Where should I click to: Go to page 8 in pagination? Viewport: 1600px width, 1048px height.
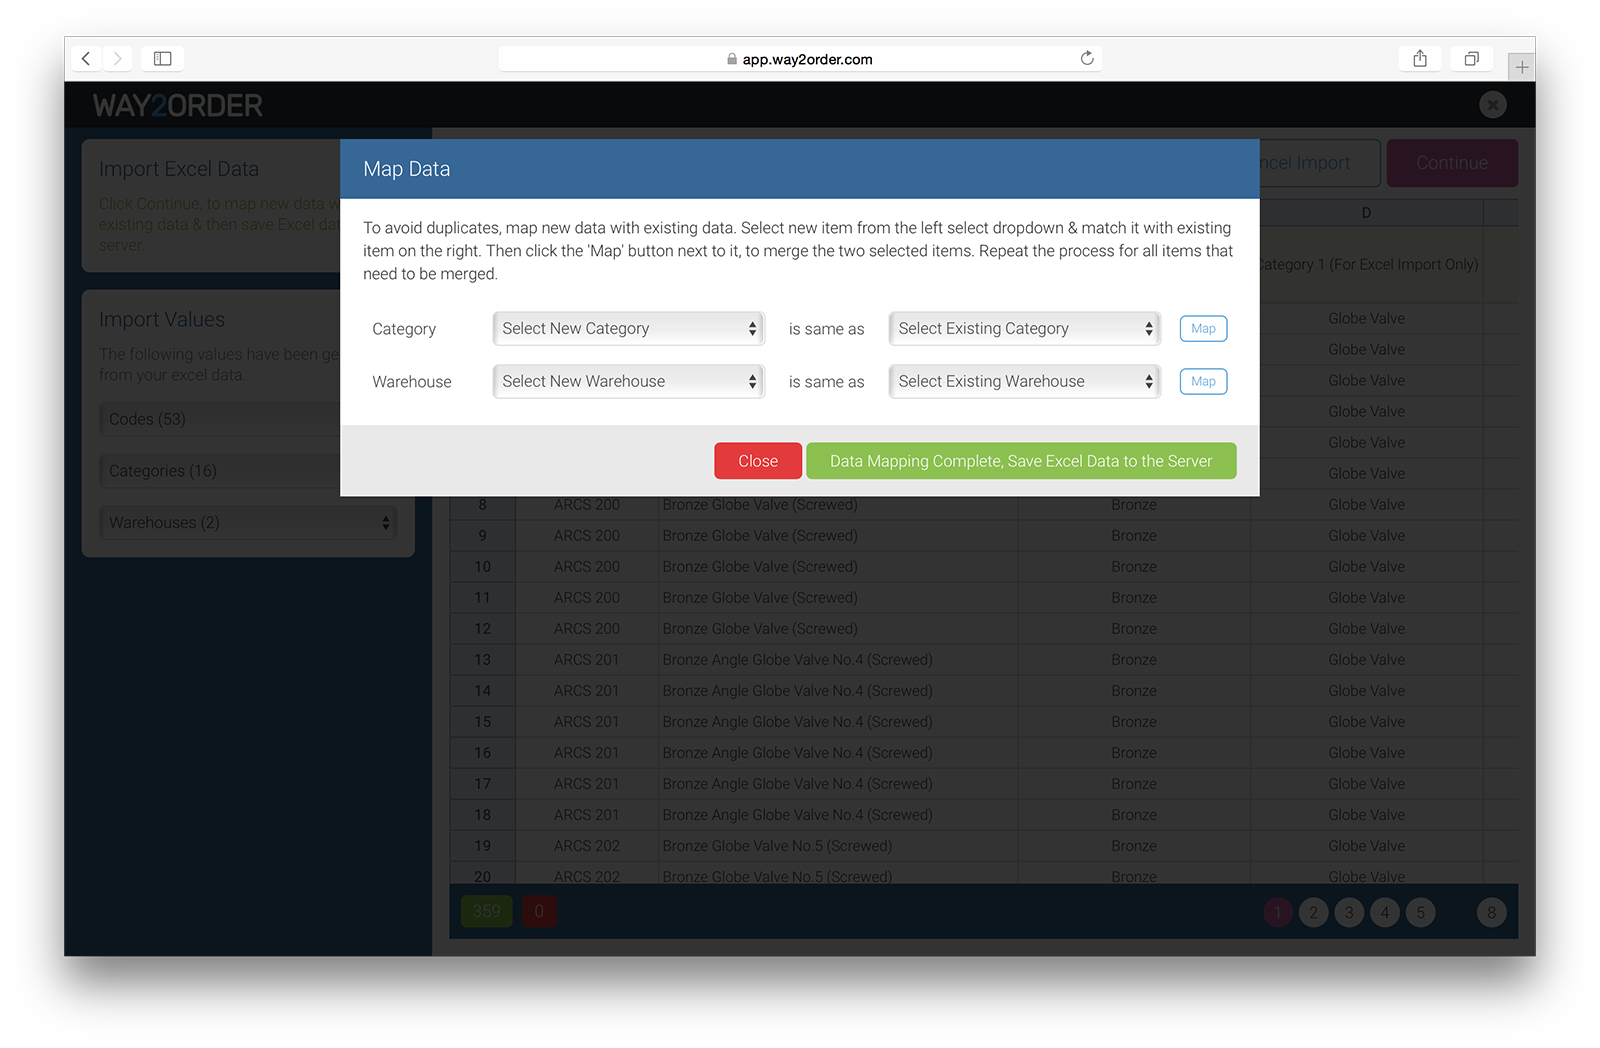point(1491,912)
